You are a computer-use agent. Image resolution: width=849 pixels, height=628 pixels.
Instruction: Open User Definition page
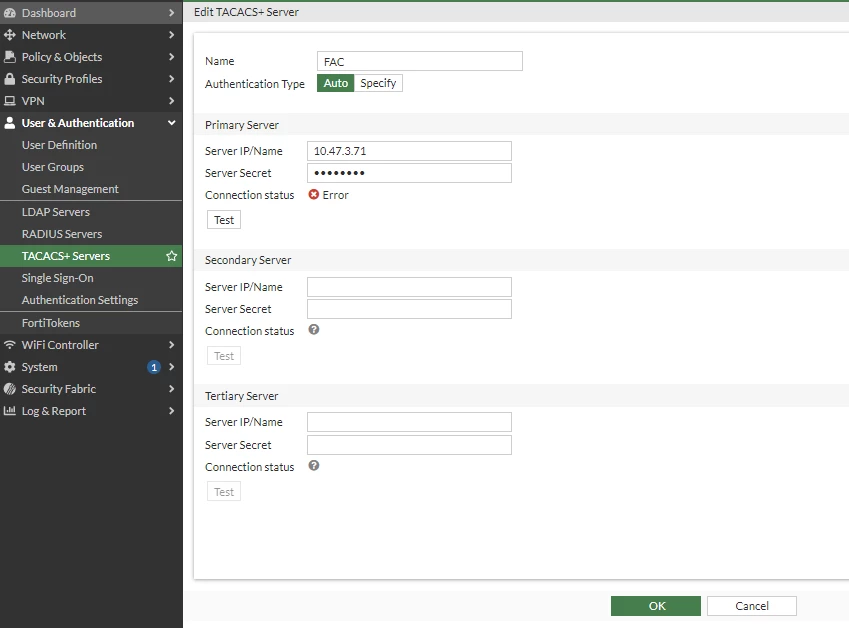click(x=91, y=145)
